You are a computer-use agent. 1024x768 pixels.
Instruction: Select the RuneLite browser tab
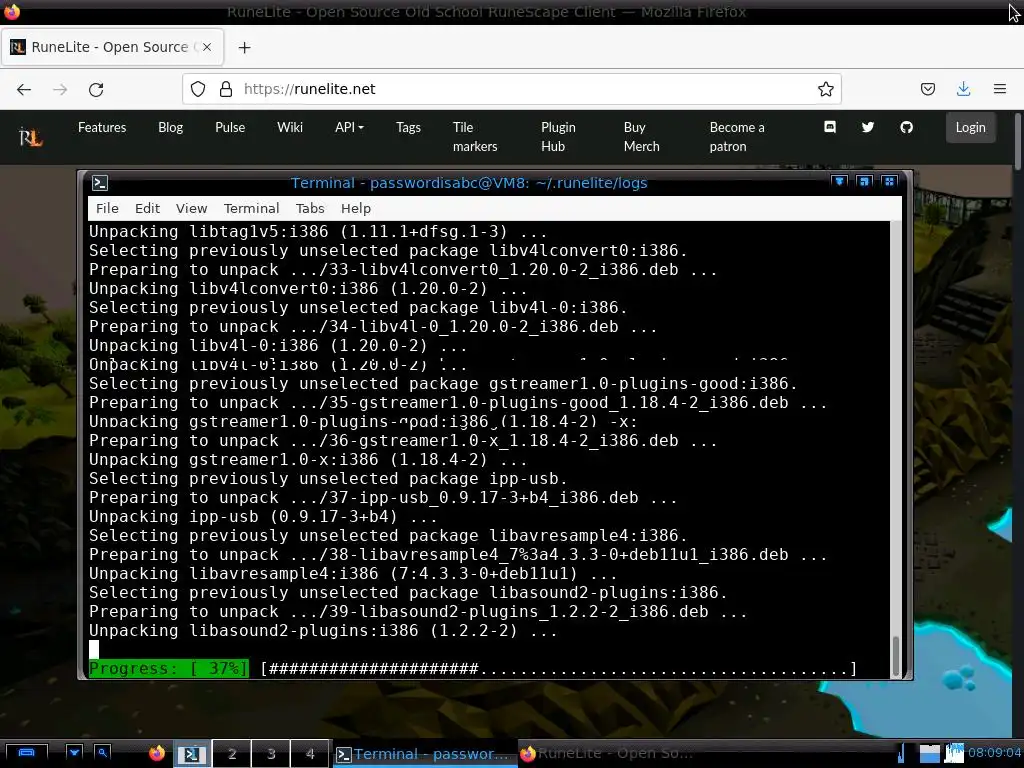[x=112, y=47]
